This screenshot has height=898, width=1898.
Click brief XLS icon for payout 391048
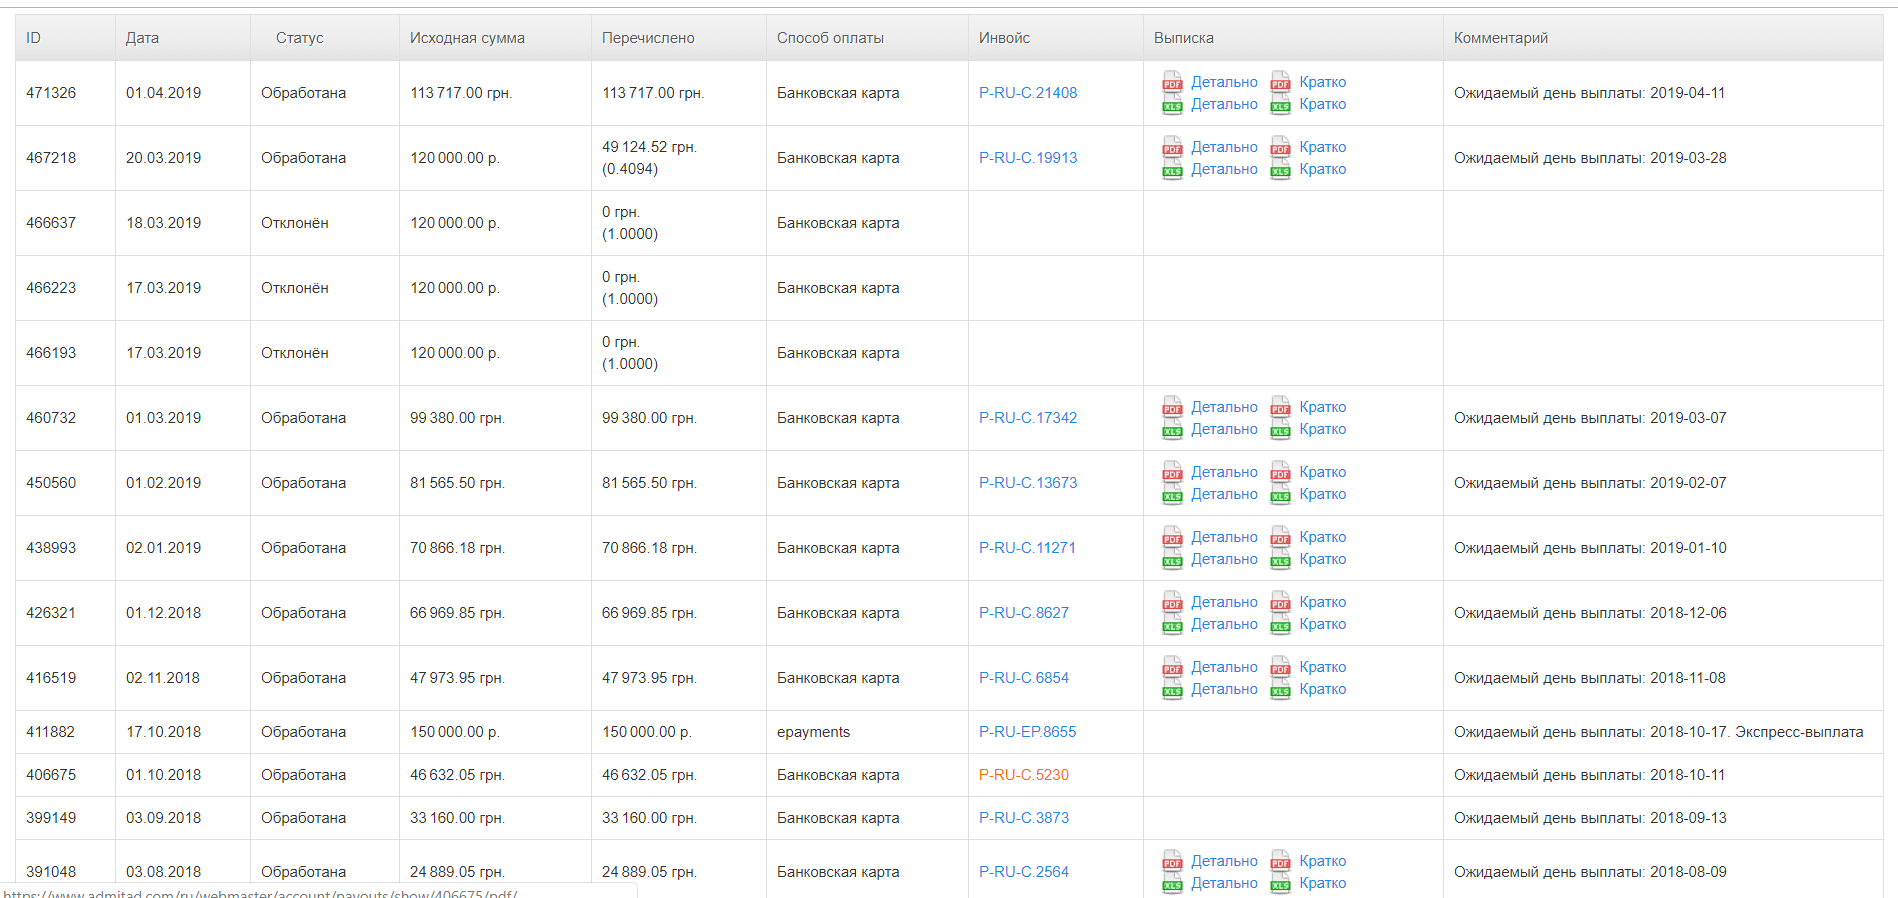1280,884
